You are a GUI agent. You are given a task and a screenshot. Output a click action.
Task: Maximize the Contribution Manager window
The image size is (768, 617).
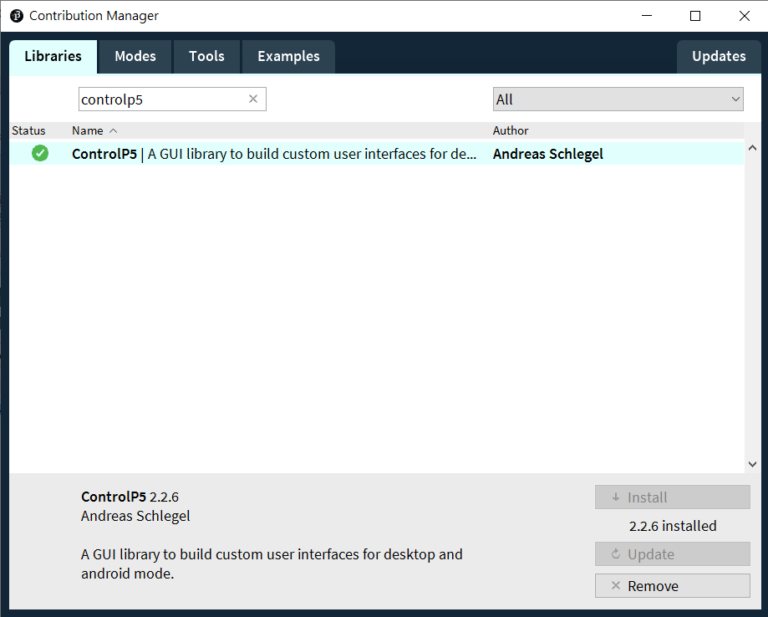(695, 16)
